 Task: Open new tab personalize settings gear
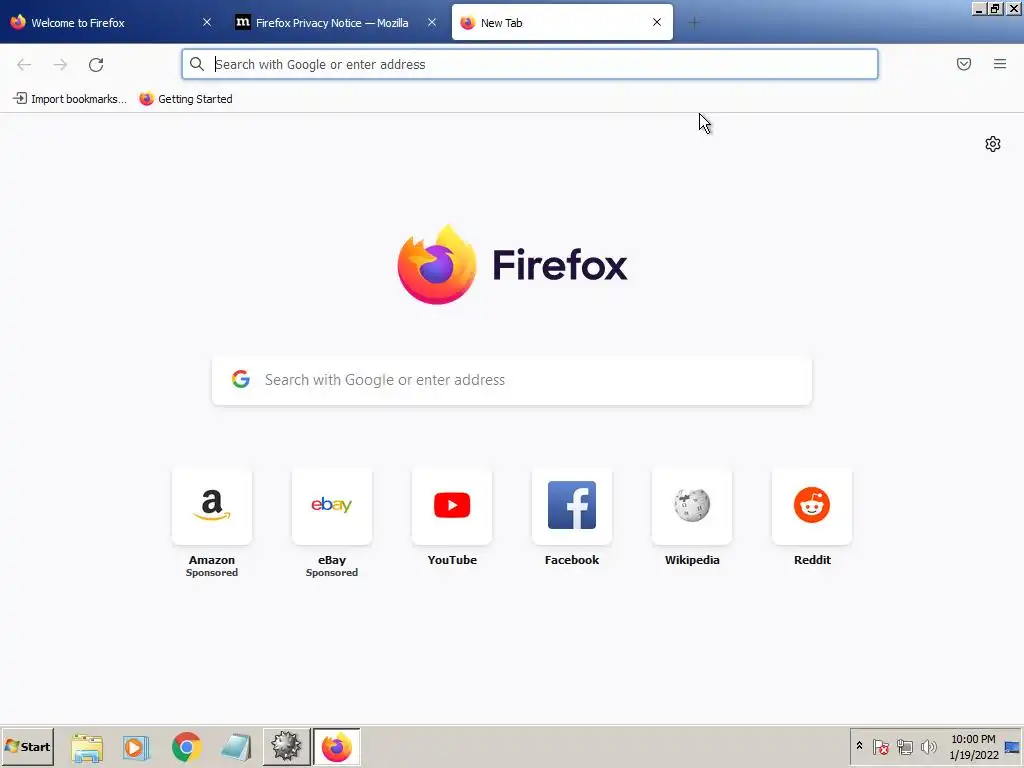point(993,144)
